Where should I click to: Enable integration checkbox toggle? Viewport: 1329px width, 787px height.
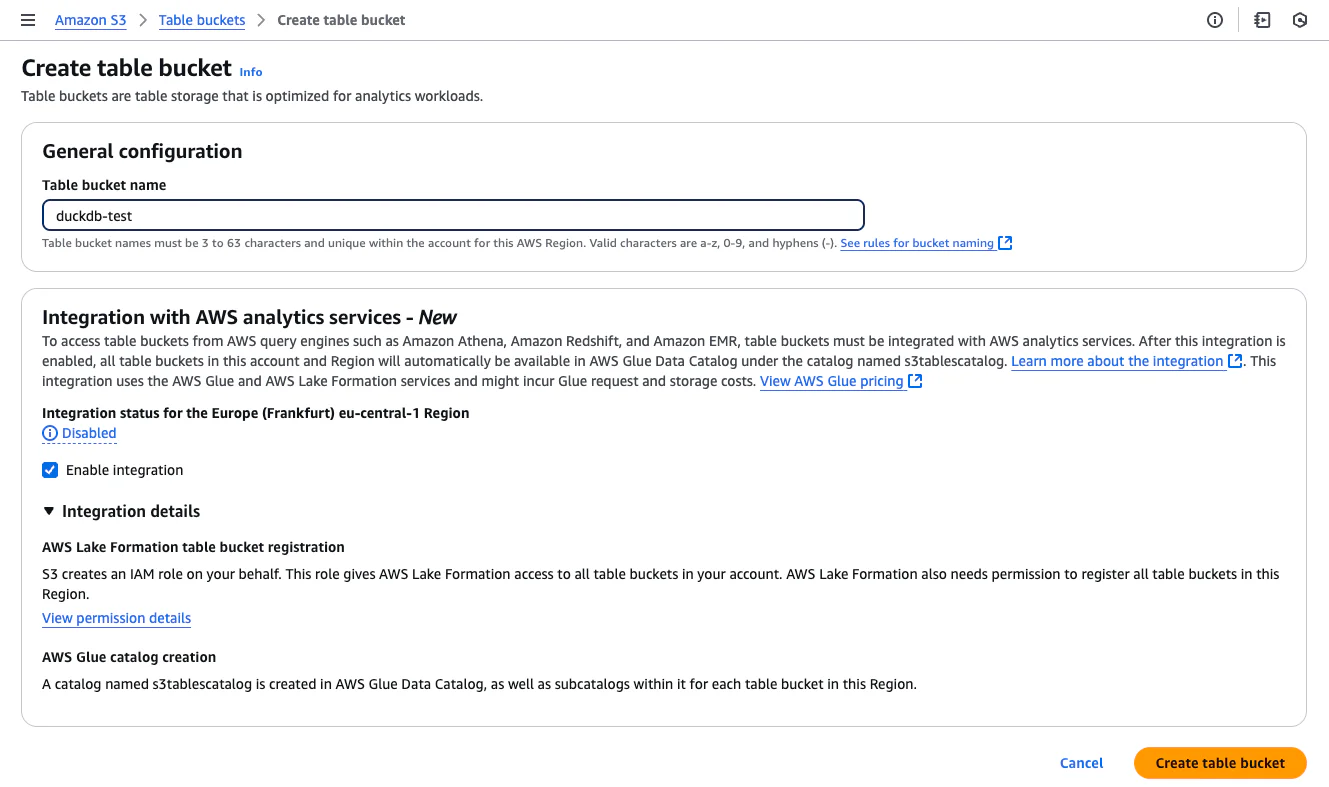coord(50,470)
